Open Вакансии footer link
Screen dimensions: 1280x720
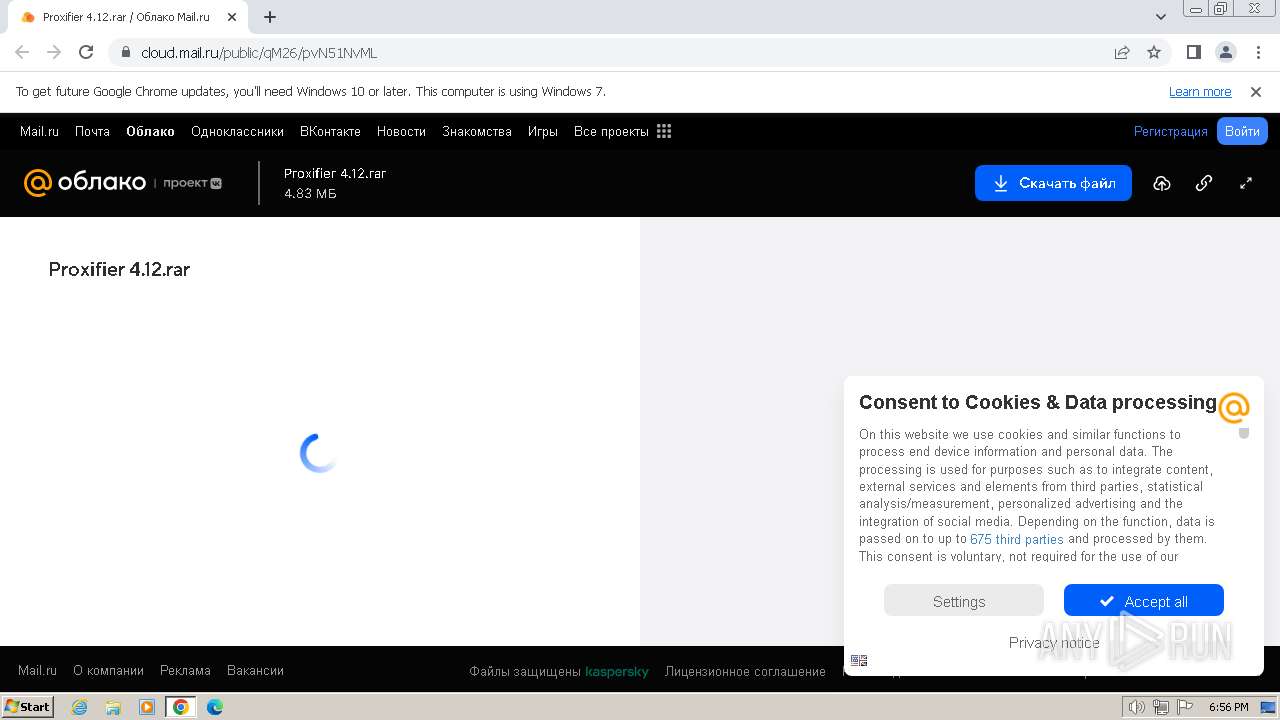point(255,671)
